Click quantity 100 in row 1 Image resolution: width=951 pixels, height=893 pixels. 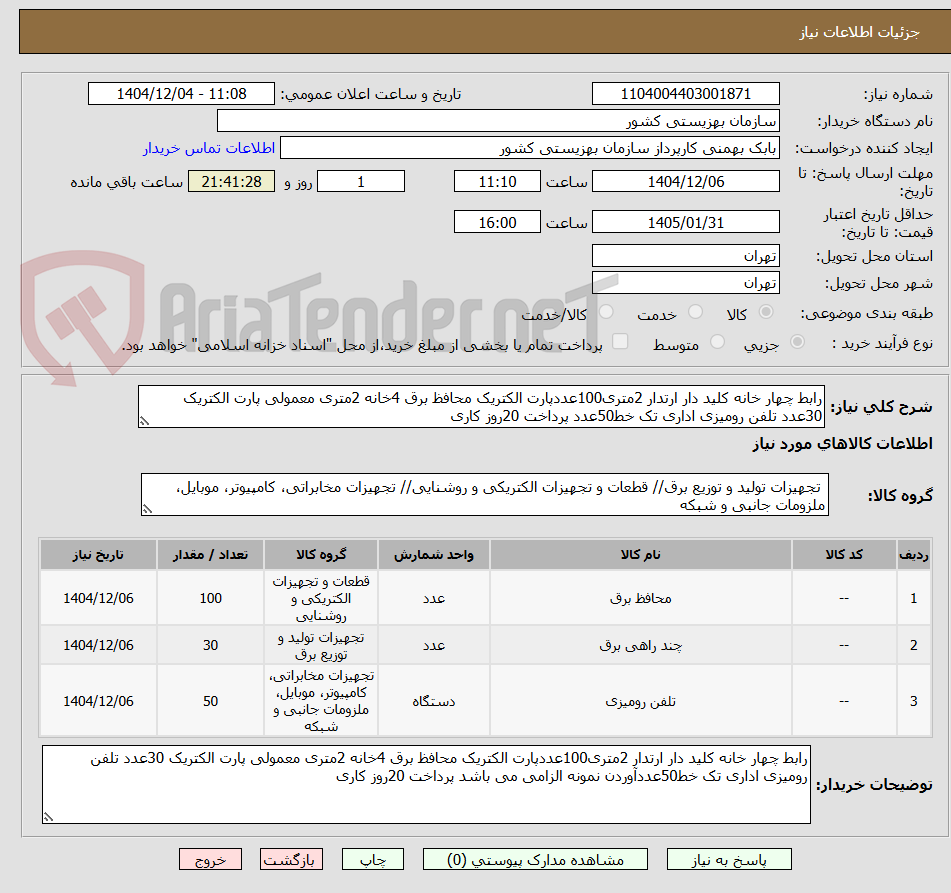210,598
